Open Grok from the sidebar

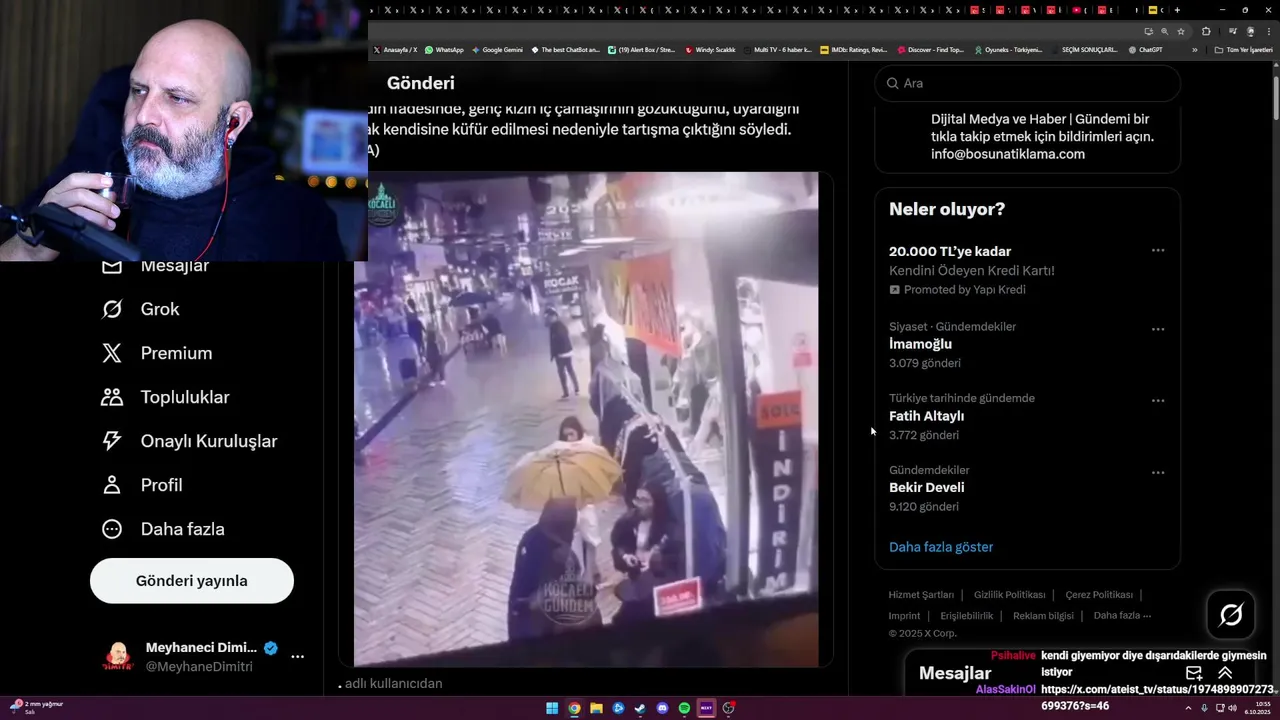pyautogui.click(x=140, y=309)
